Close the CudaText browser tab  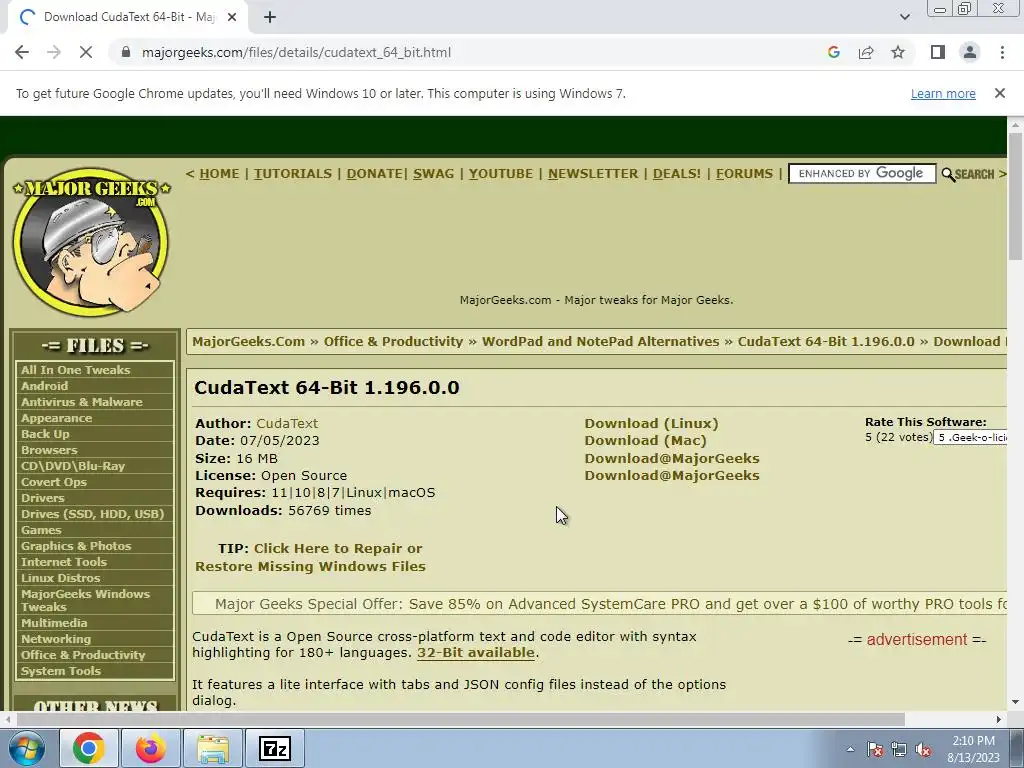(232, 18)
